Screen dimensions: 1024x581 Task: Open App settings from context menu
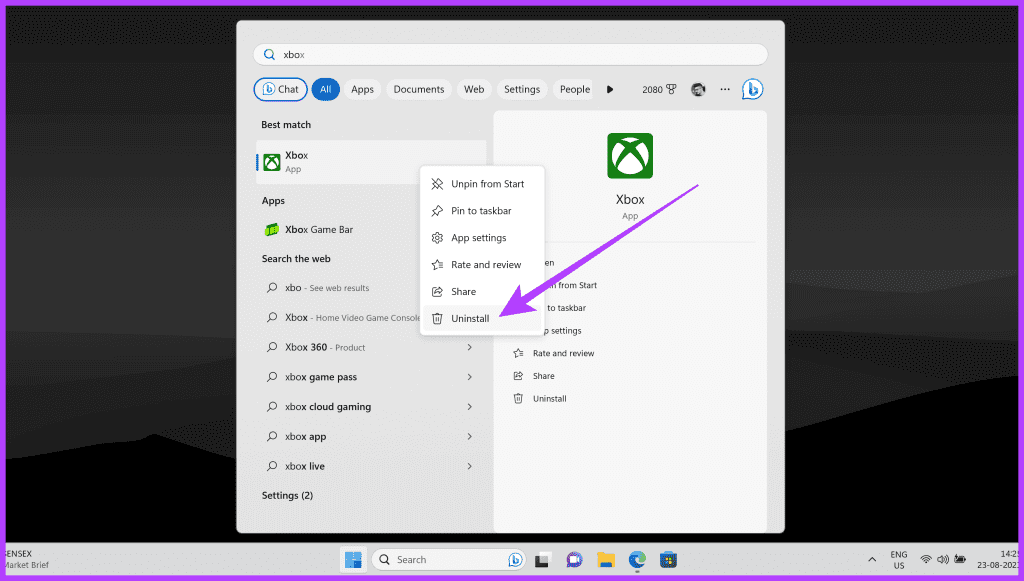pyautogui.click(x=481, y=238)
